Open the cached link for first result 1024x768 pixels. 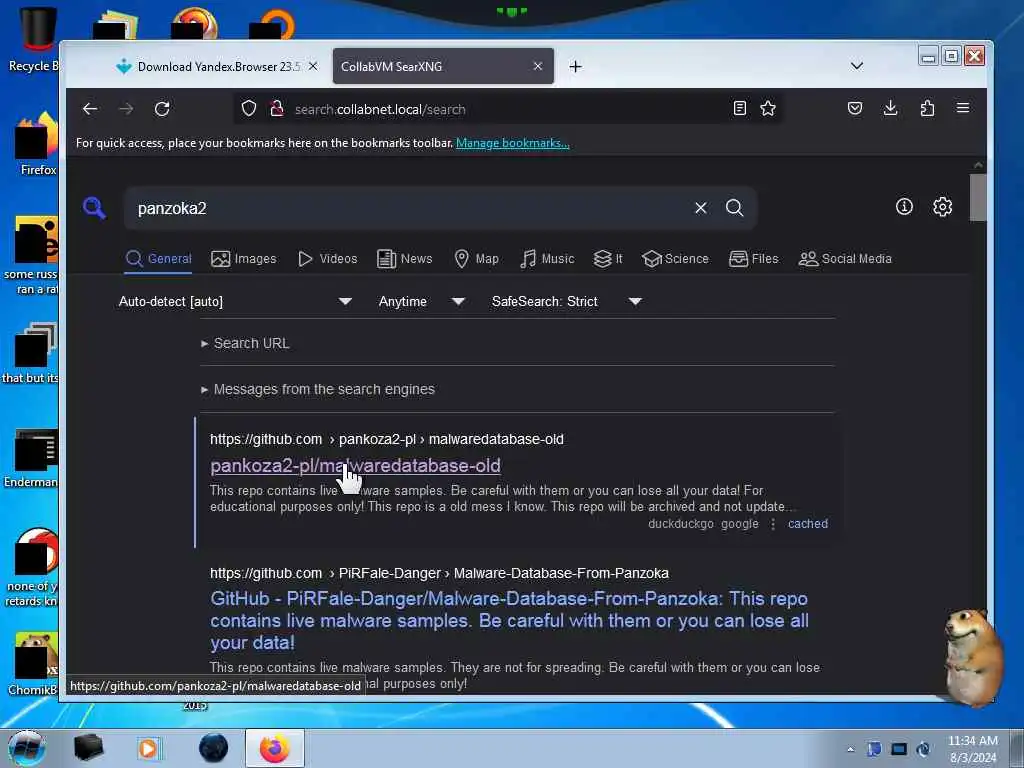807,524
